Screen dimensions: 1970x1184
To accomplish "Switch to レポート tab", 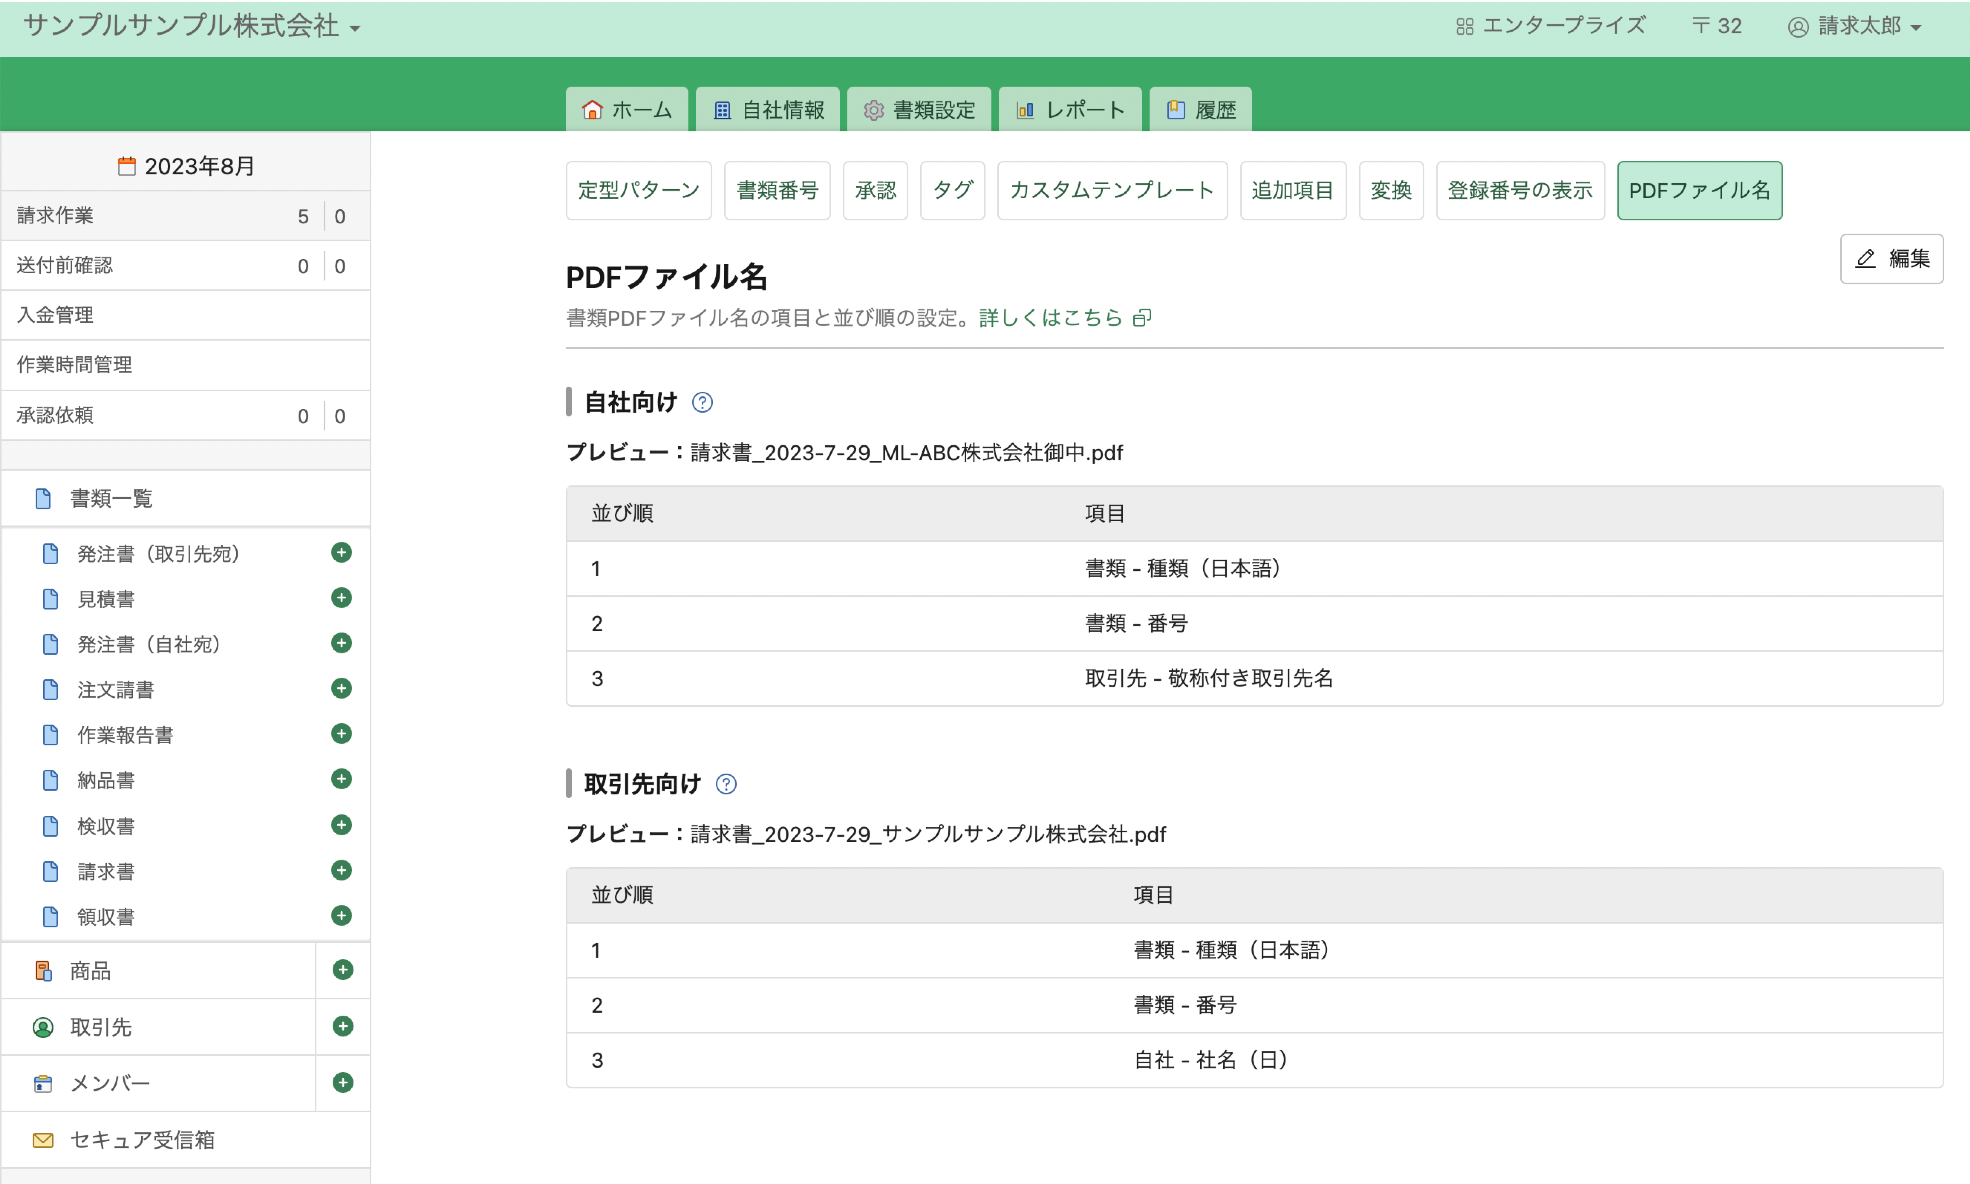I will 1070,110.
